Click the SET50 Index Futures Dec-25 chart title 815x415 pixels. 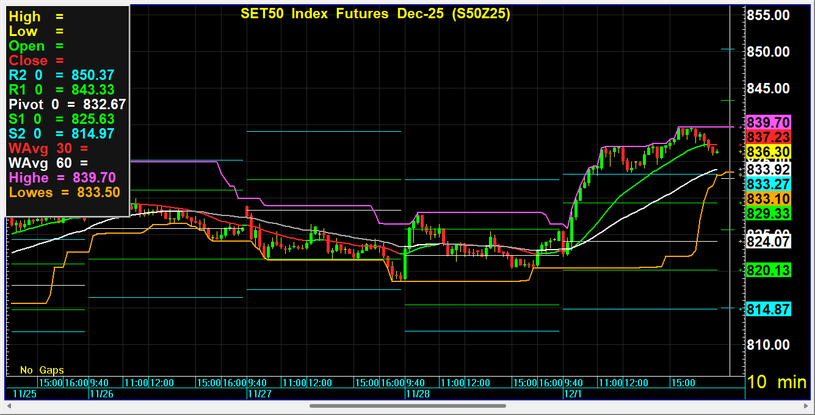(372, 15)
